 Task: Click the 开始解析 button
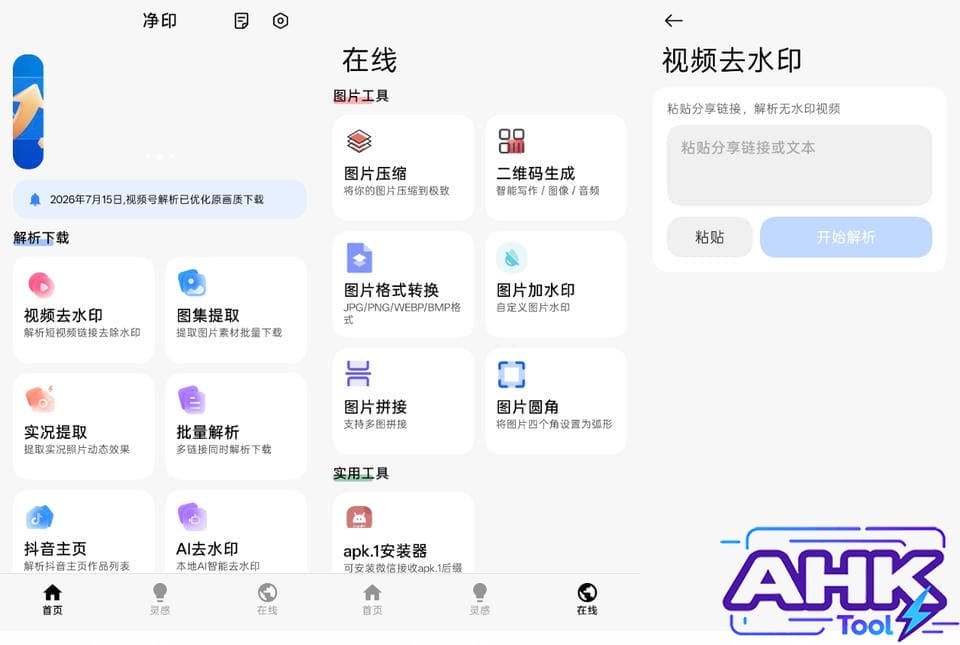pyautogui.click(x=846, y=237)
